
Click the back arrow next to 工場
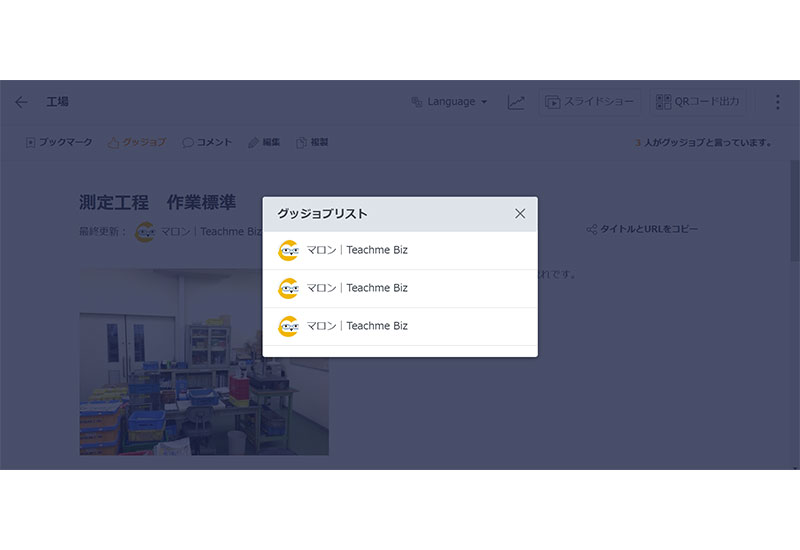[21, 102]
